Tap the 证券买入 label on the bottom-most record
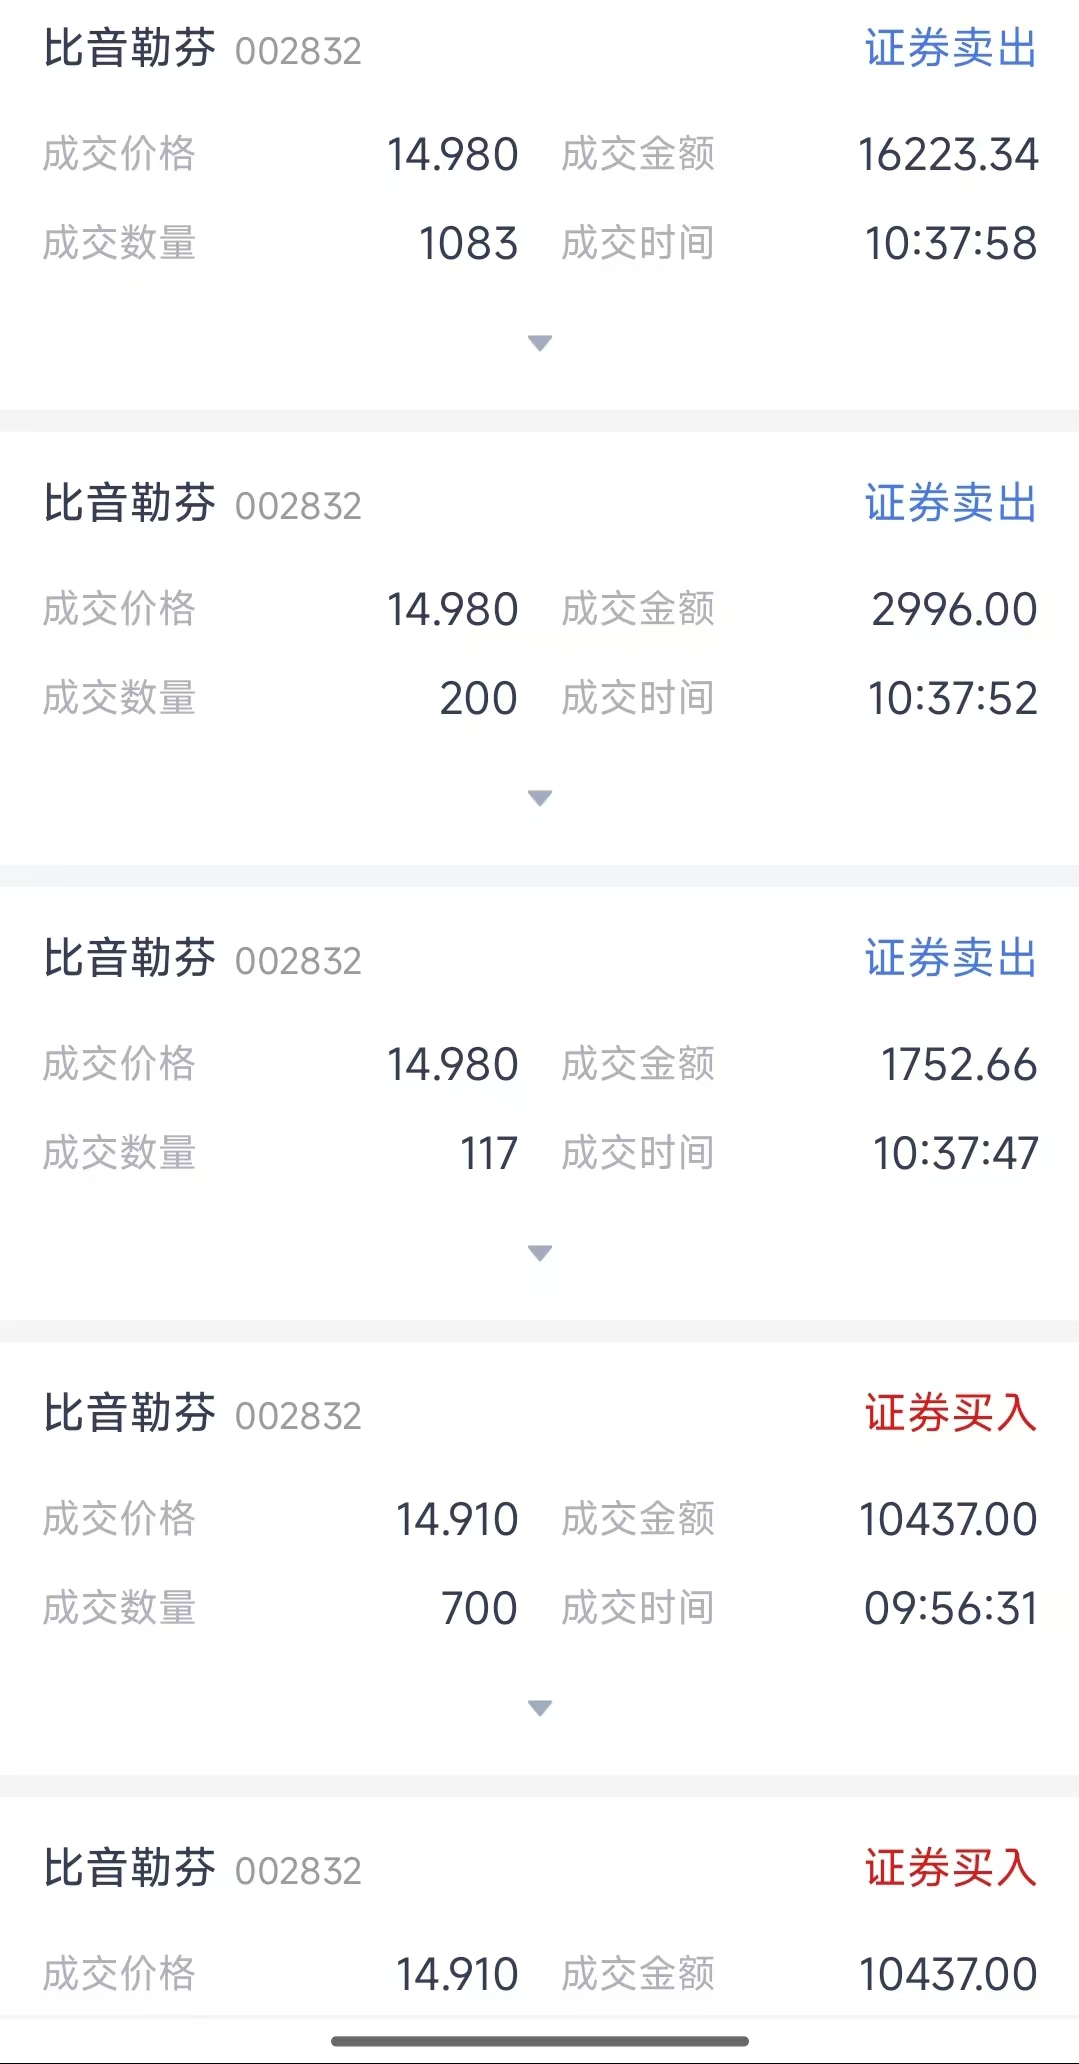 (x=950, y=1869)
